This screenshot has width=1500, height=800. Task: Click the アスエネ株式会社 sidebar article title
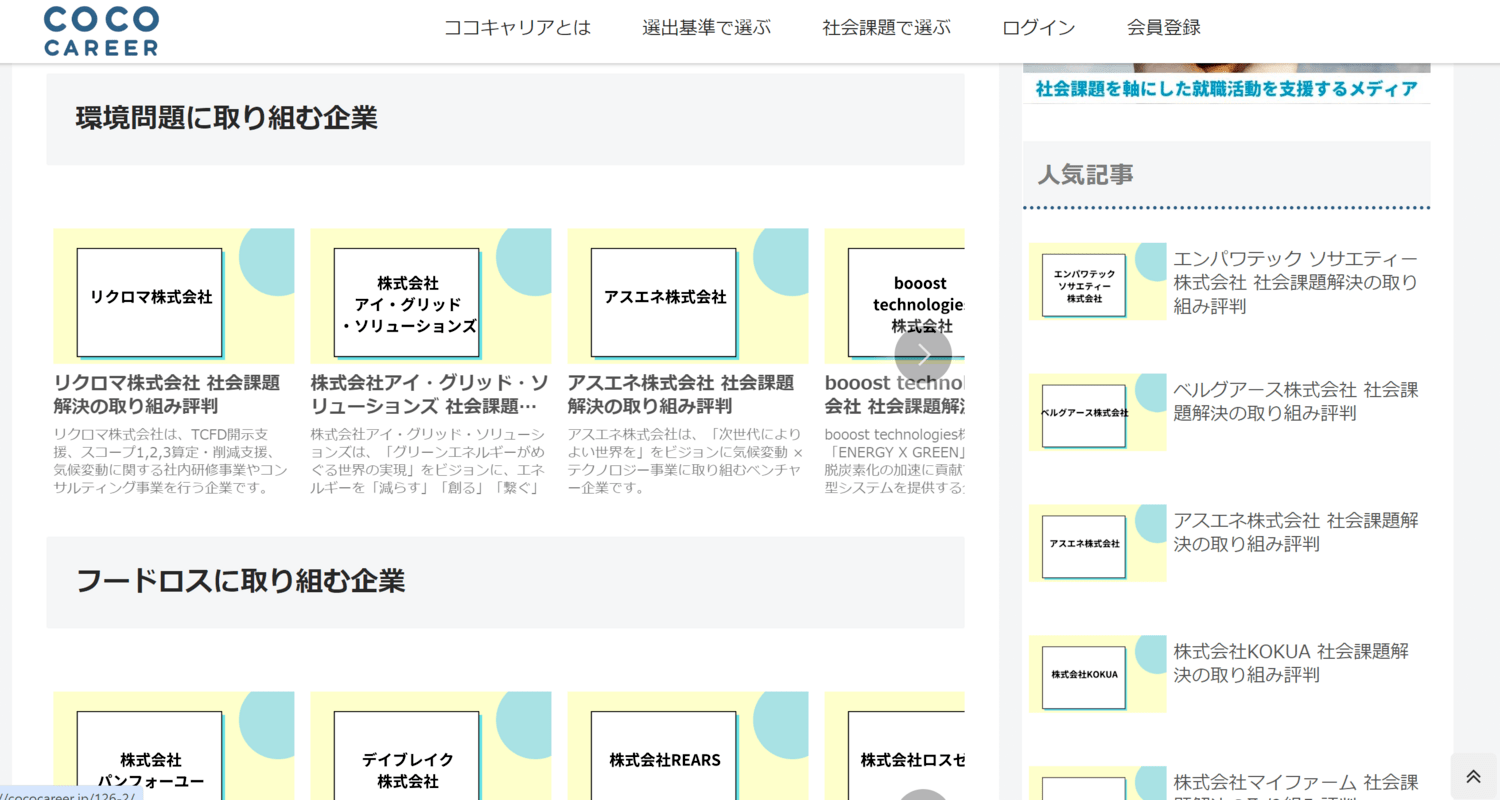tap(1295, 532)
